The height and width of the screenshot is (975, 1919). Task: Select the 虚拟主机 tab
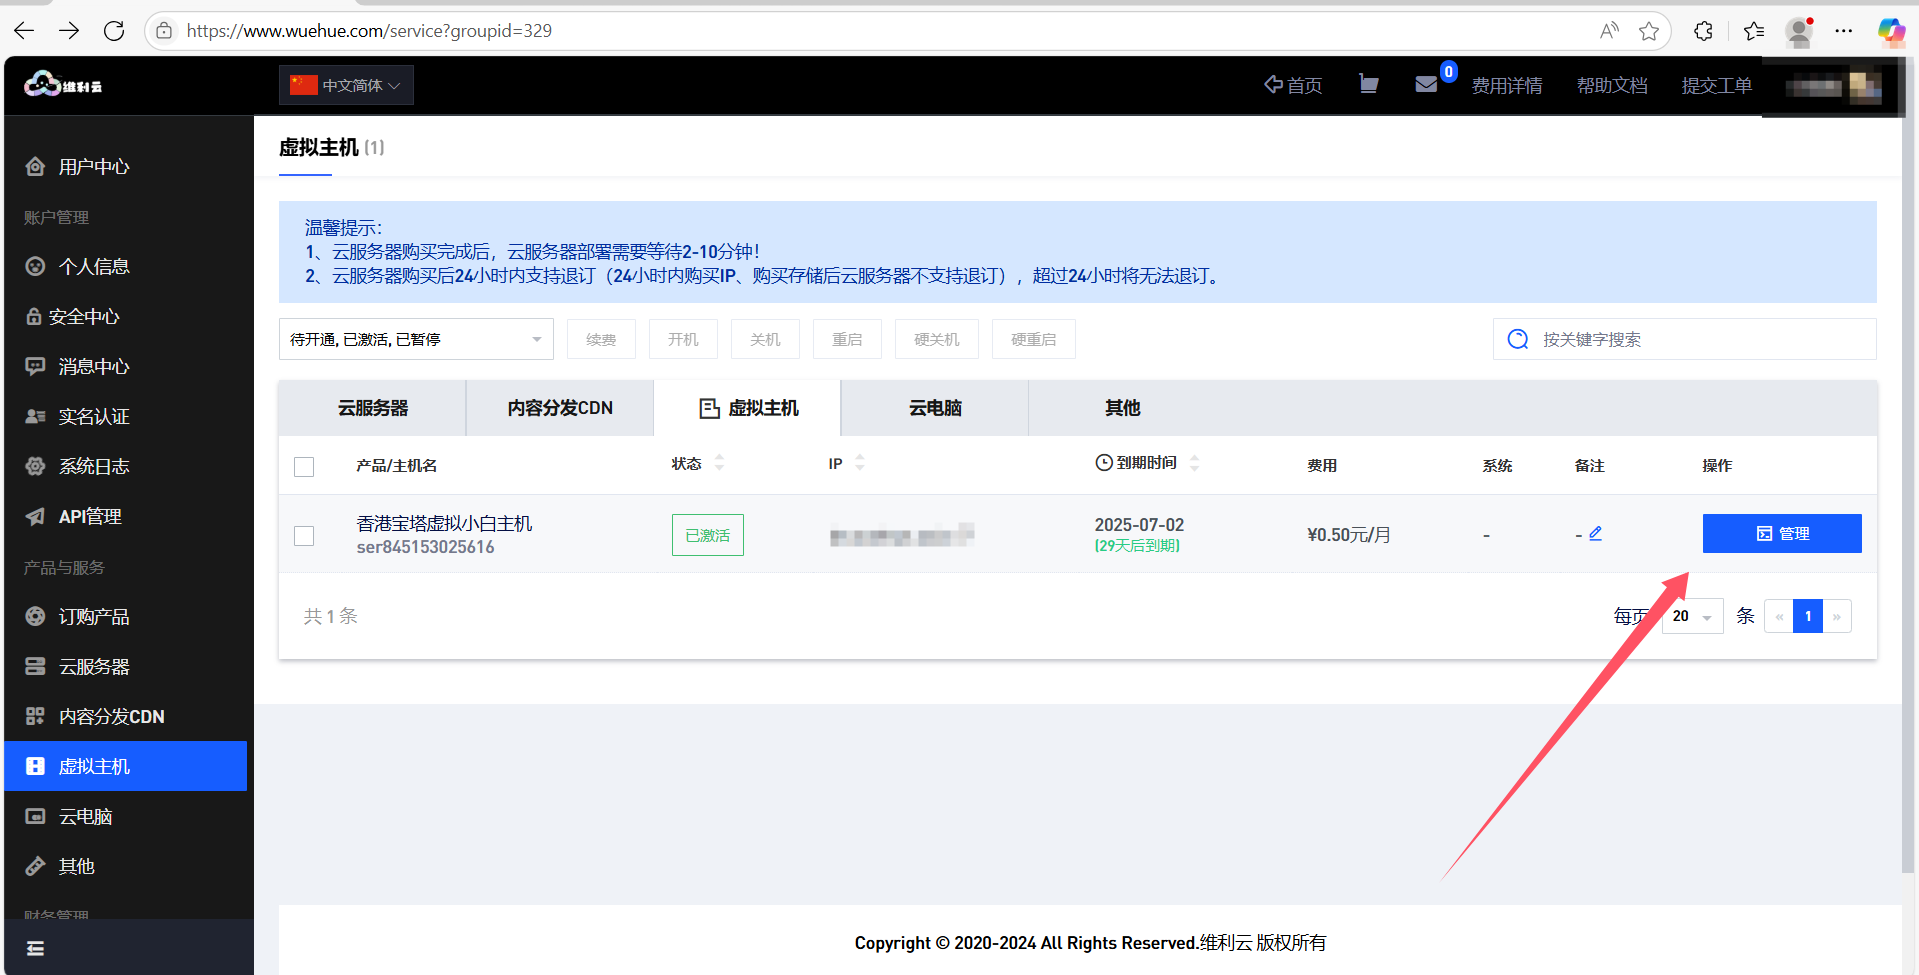(x=747, y=408)
